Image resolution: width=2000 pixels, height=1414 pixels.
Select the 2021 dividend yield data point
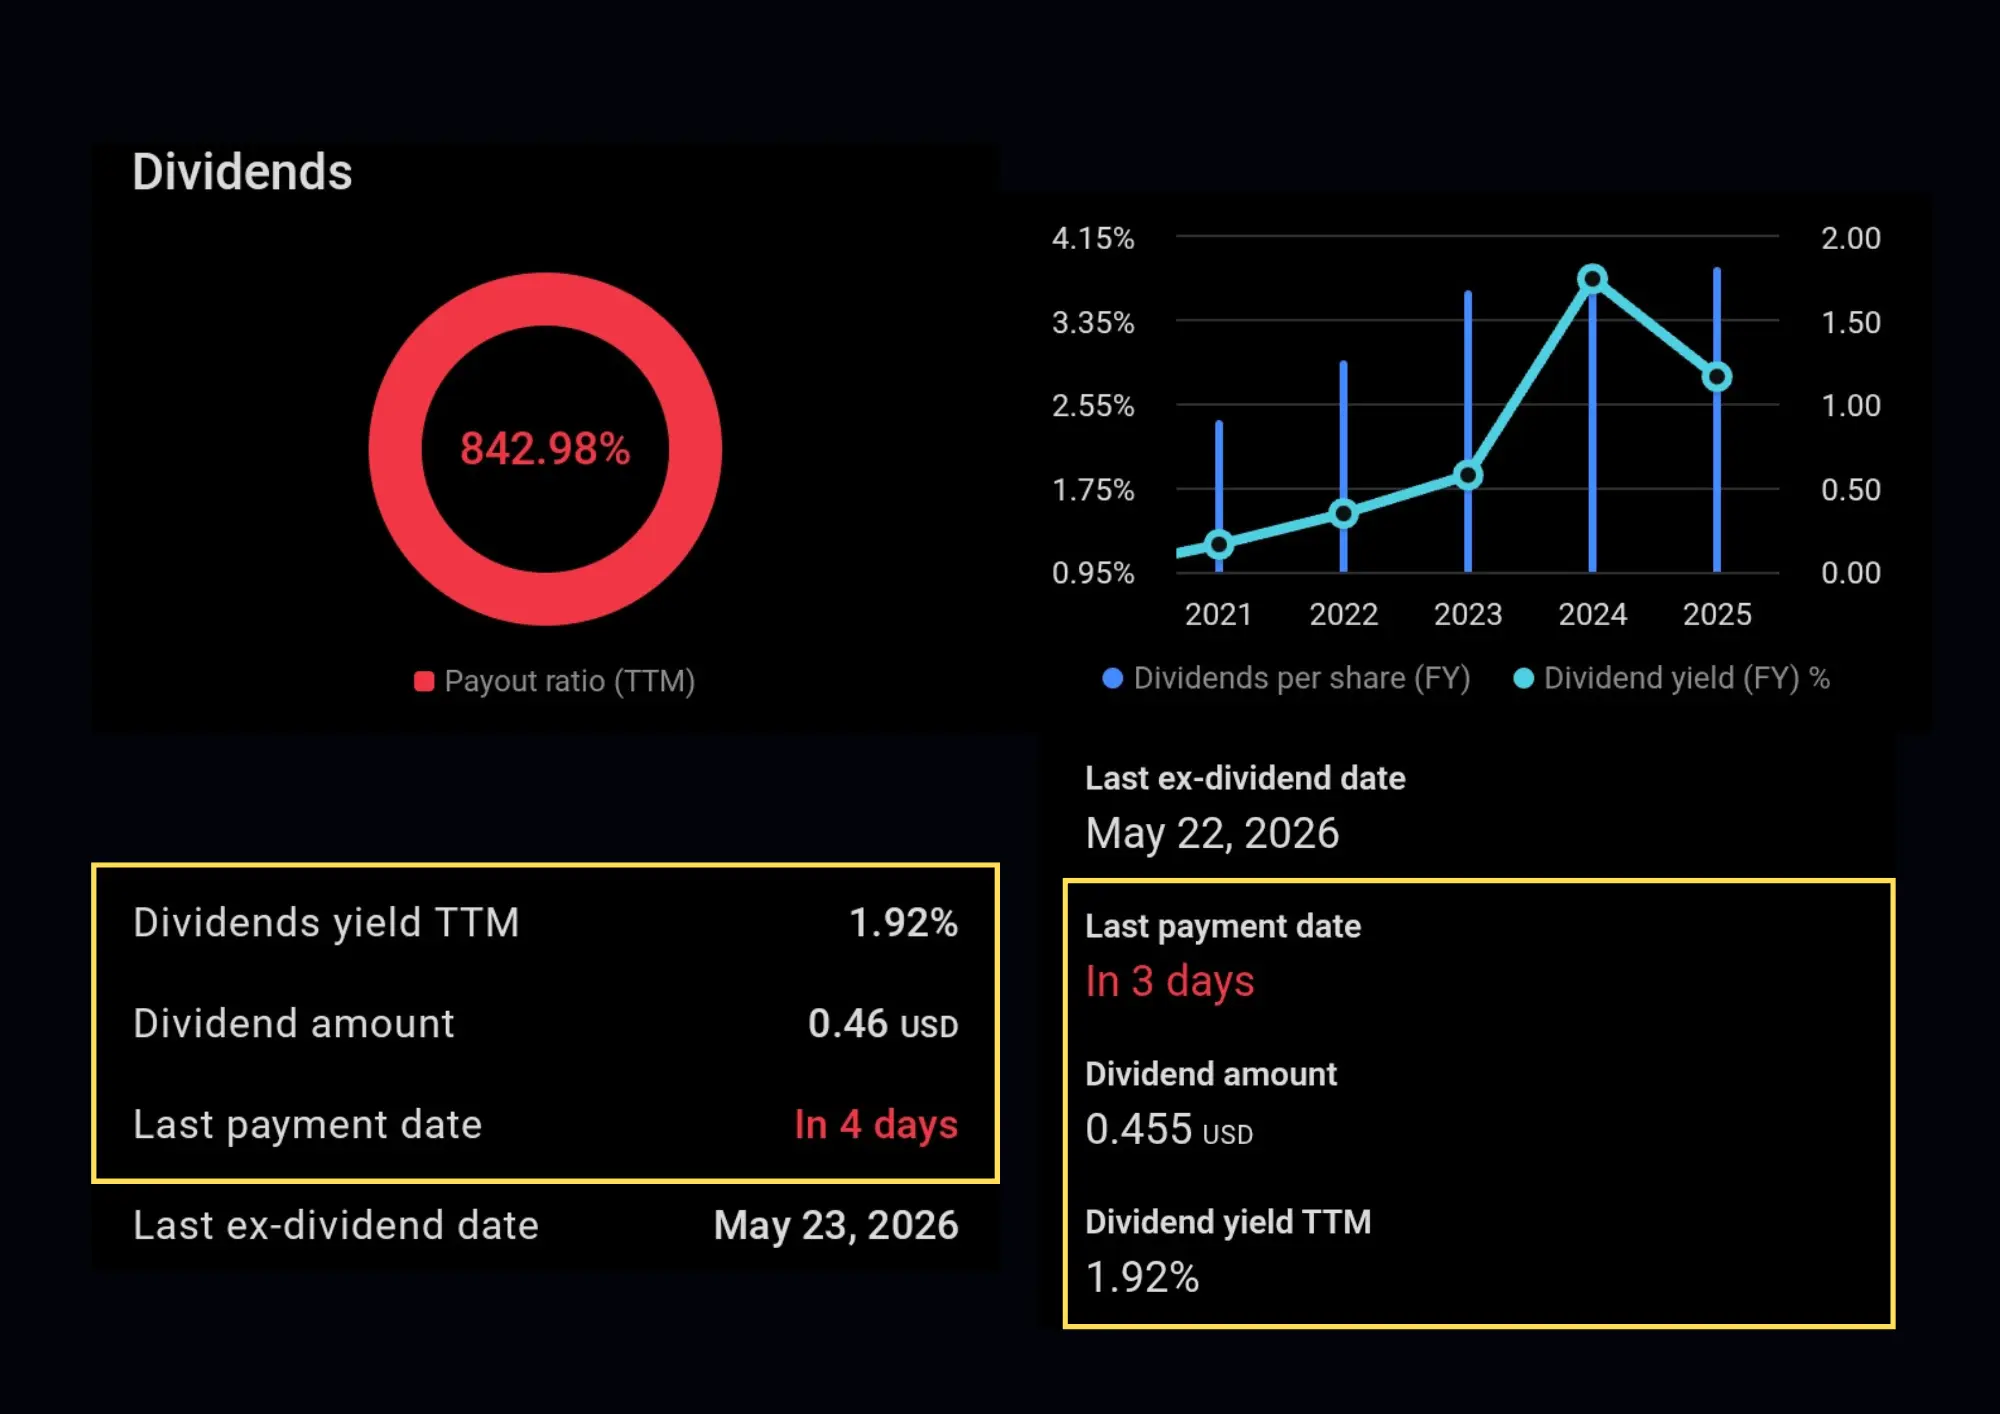(x=1219, y=544)
